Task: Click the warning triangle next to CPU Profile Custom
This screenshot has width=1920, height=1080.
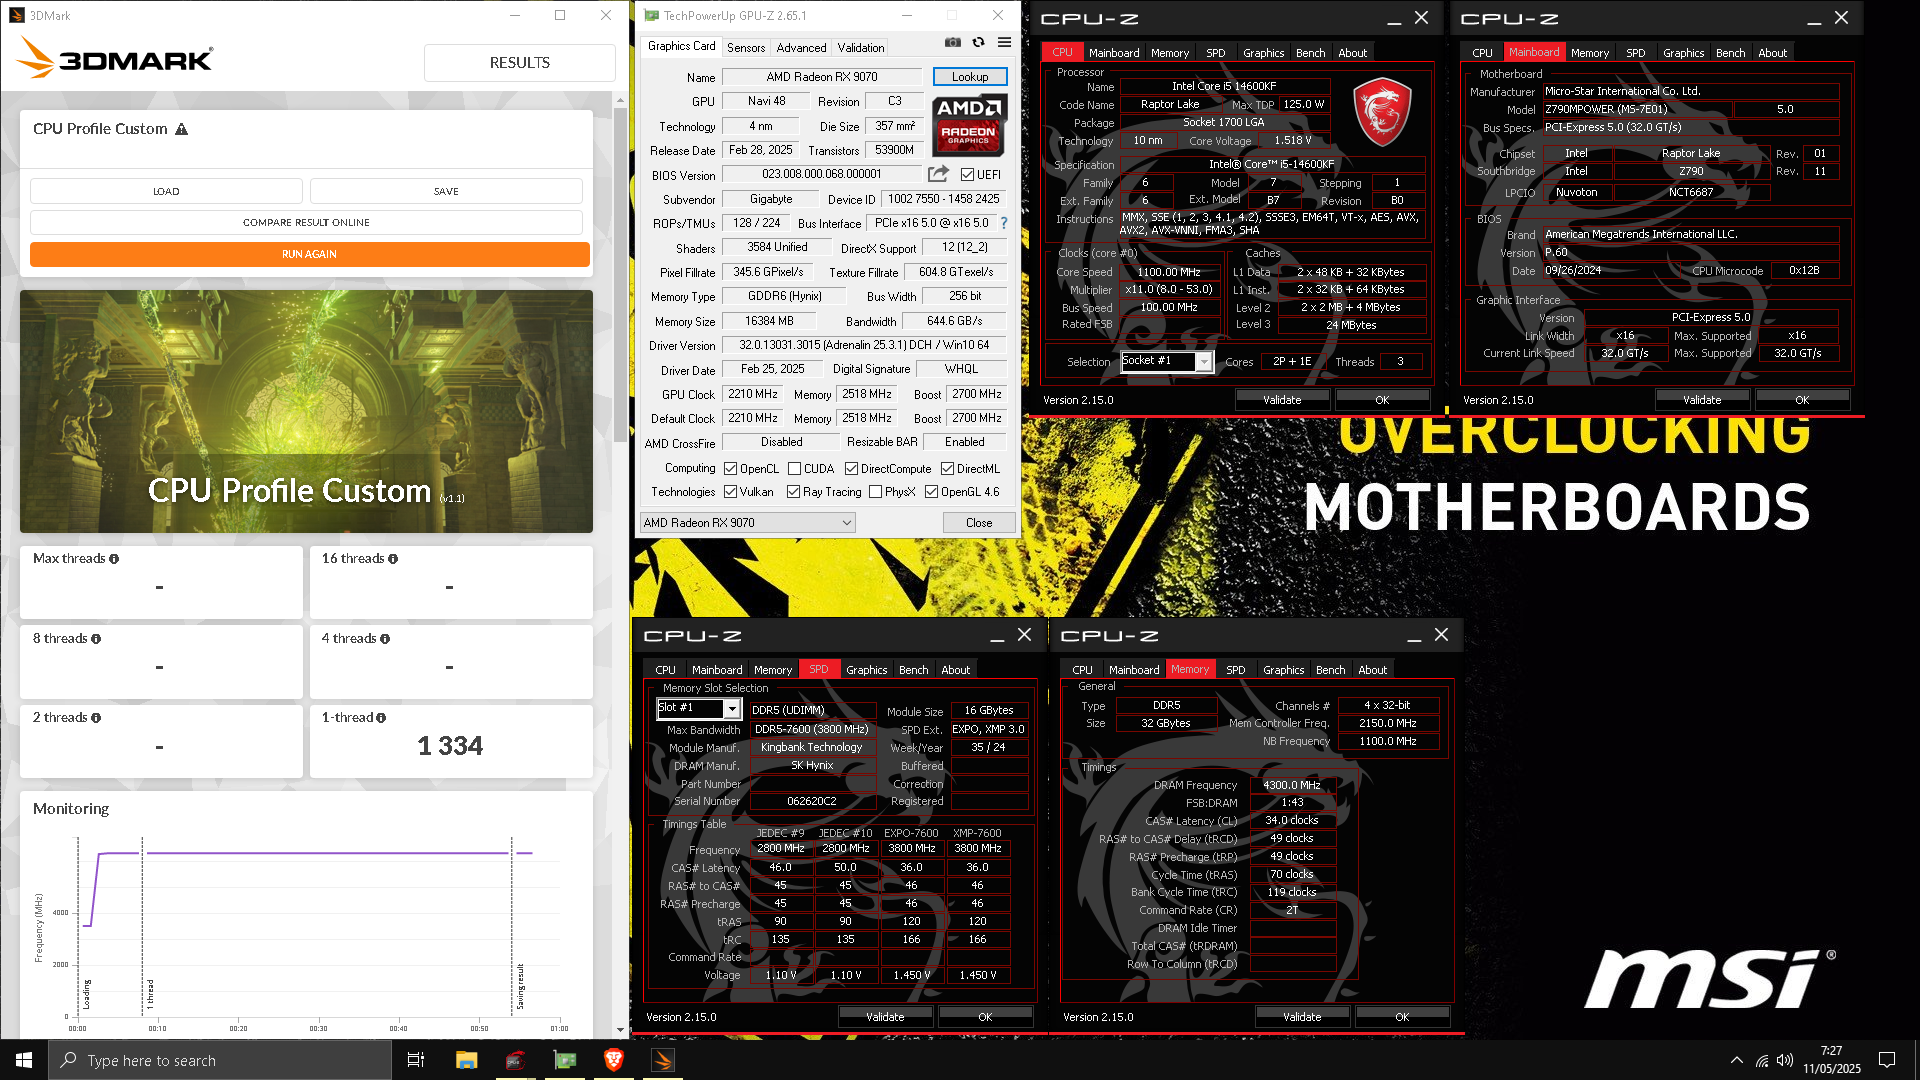Action: 182,129
